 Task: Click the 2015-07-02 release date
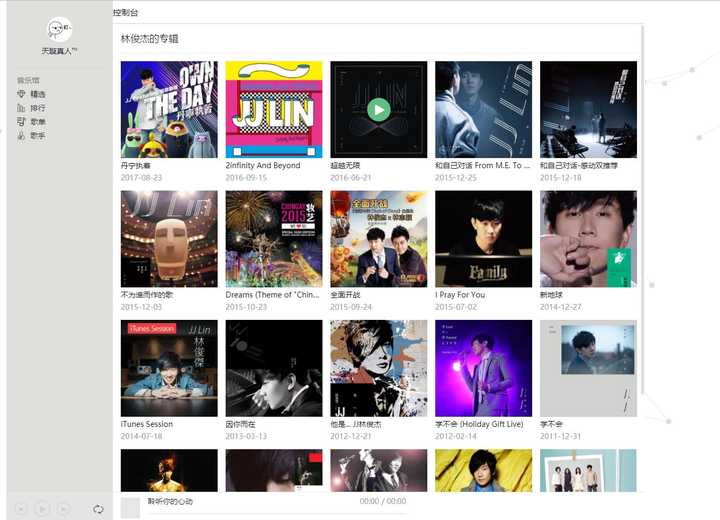coord(456,307)
